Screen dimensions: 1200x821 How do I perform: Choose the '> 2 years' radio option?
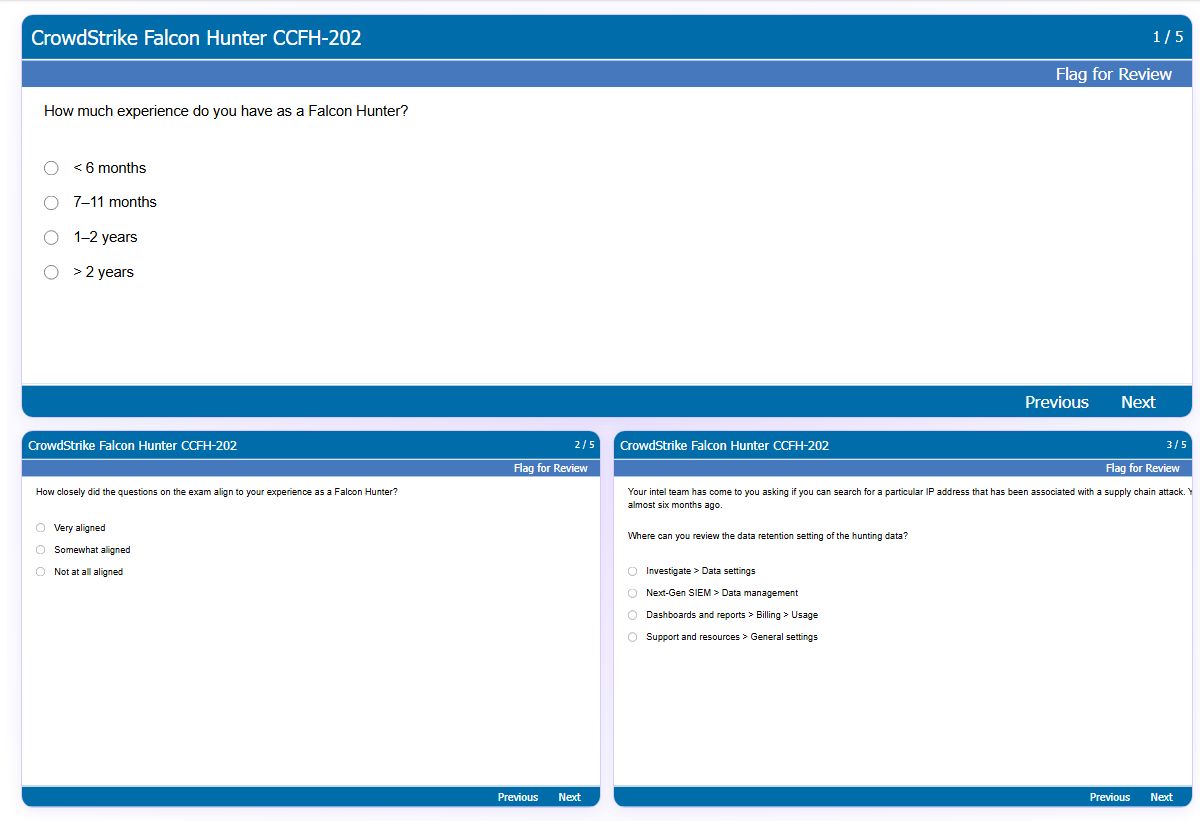tap(51, 272)
